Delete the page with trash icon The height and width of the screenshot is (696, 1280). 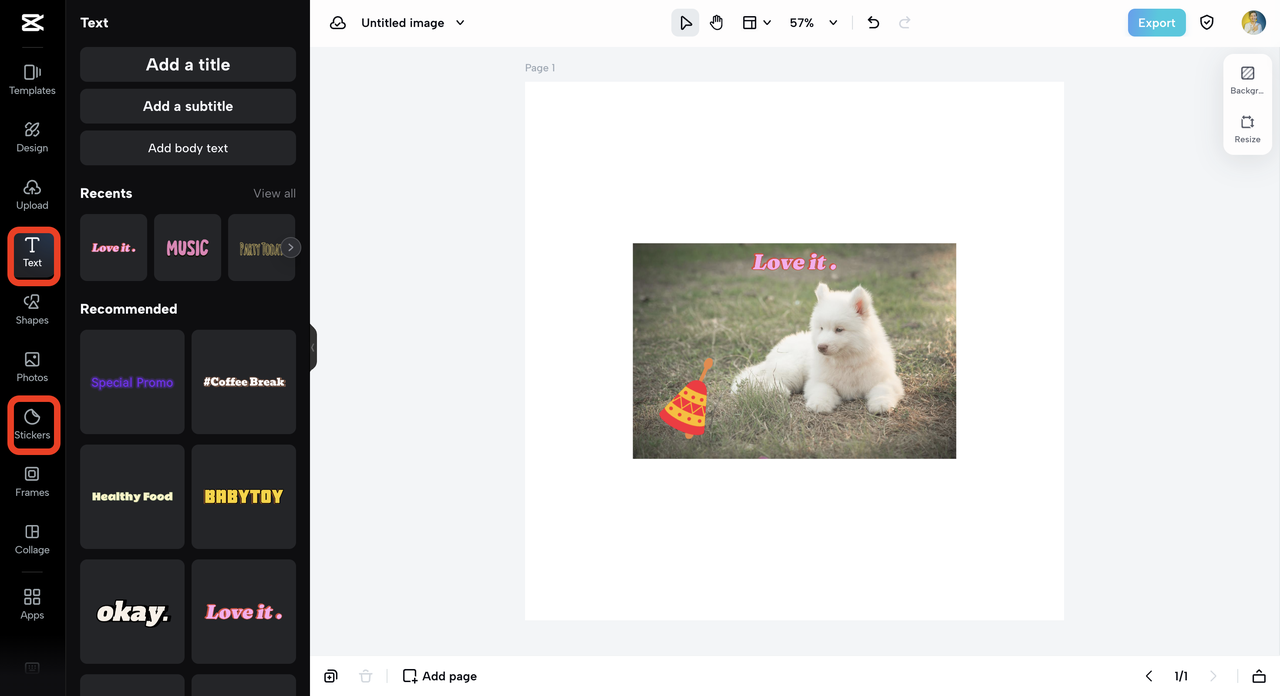tap(365, 676)
